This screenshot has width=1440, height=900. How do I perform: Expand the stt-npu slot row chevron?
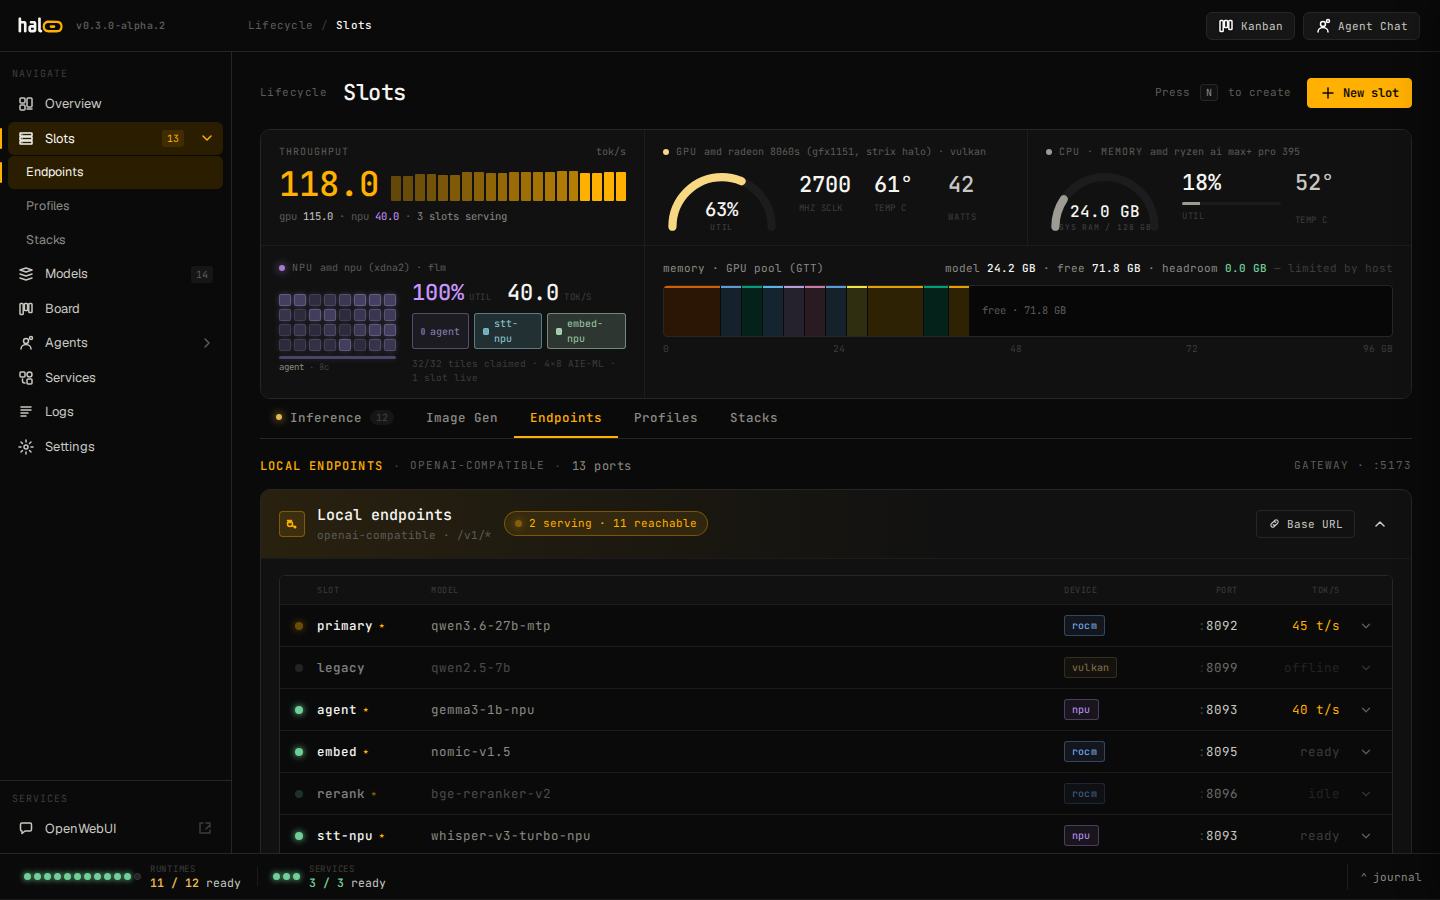coord(1366,836)
